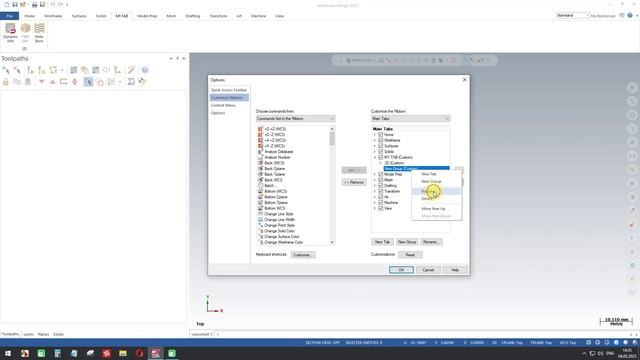The image size is (640, 360).
Task: Toggle the MY TAB (Custom) checkbox
Action: [x=380, y=157]
